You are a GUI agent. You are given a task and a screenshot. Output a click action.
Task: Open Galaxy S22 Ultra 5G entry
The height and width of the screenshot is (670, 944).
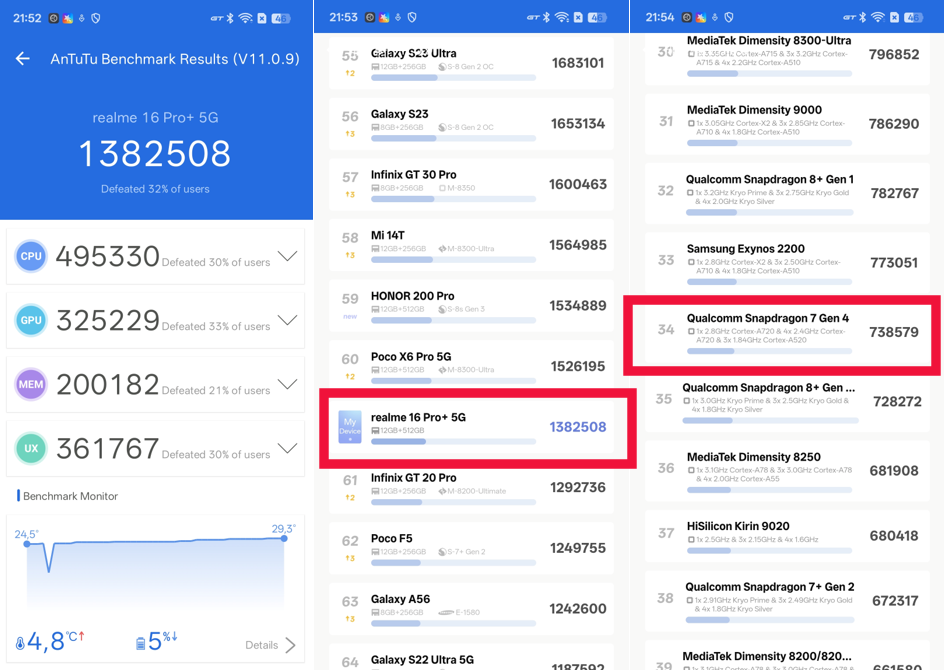pyautogui.click(x=471, y=659)
